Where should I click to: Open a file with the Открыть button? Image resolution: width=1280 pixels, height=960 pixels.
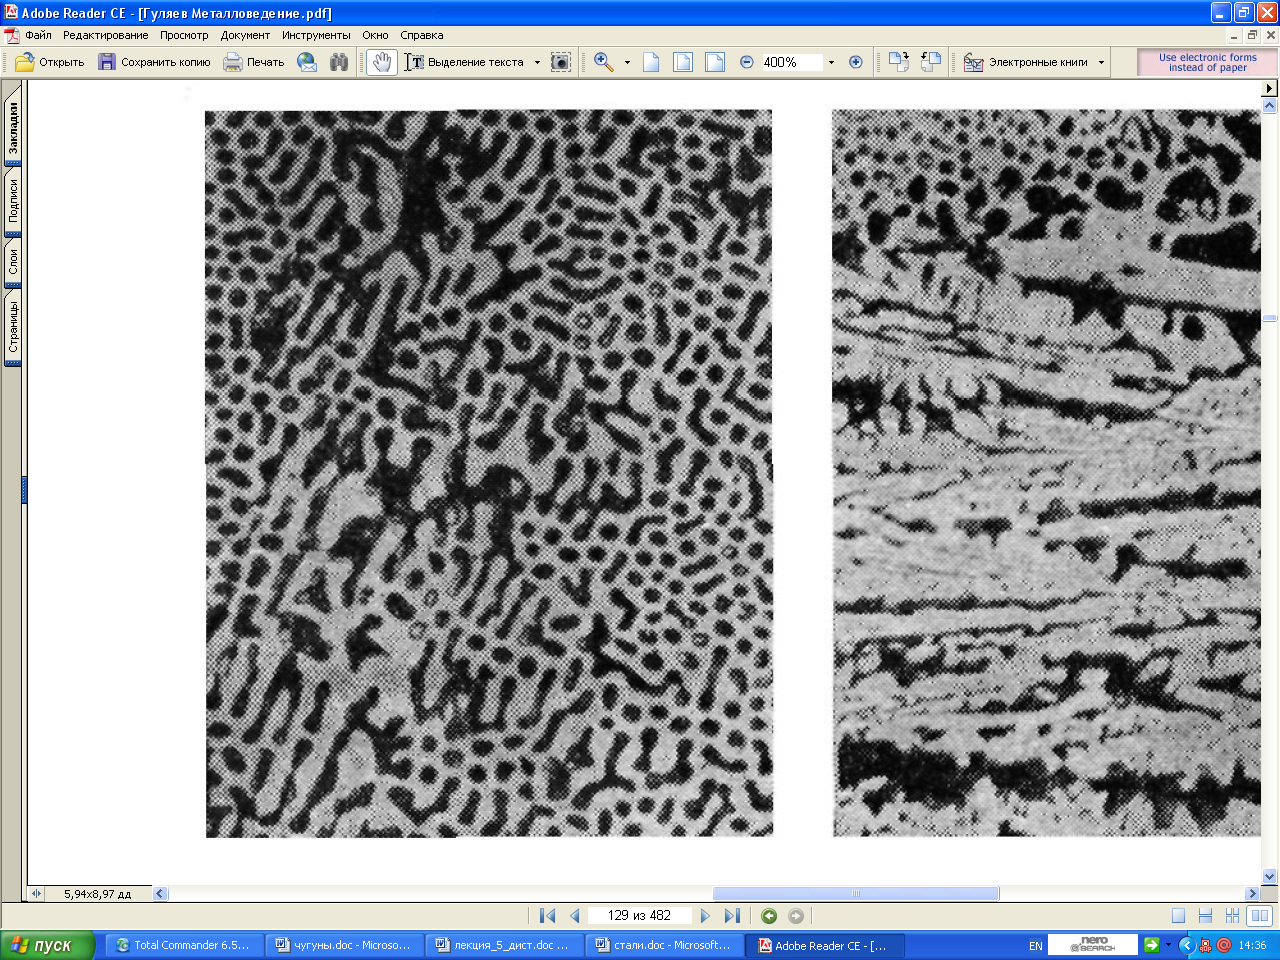pyautogui.click(x=50, y=62)
